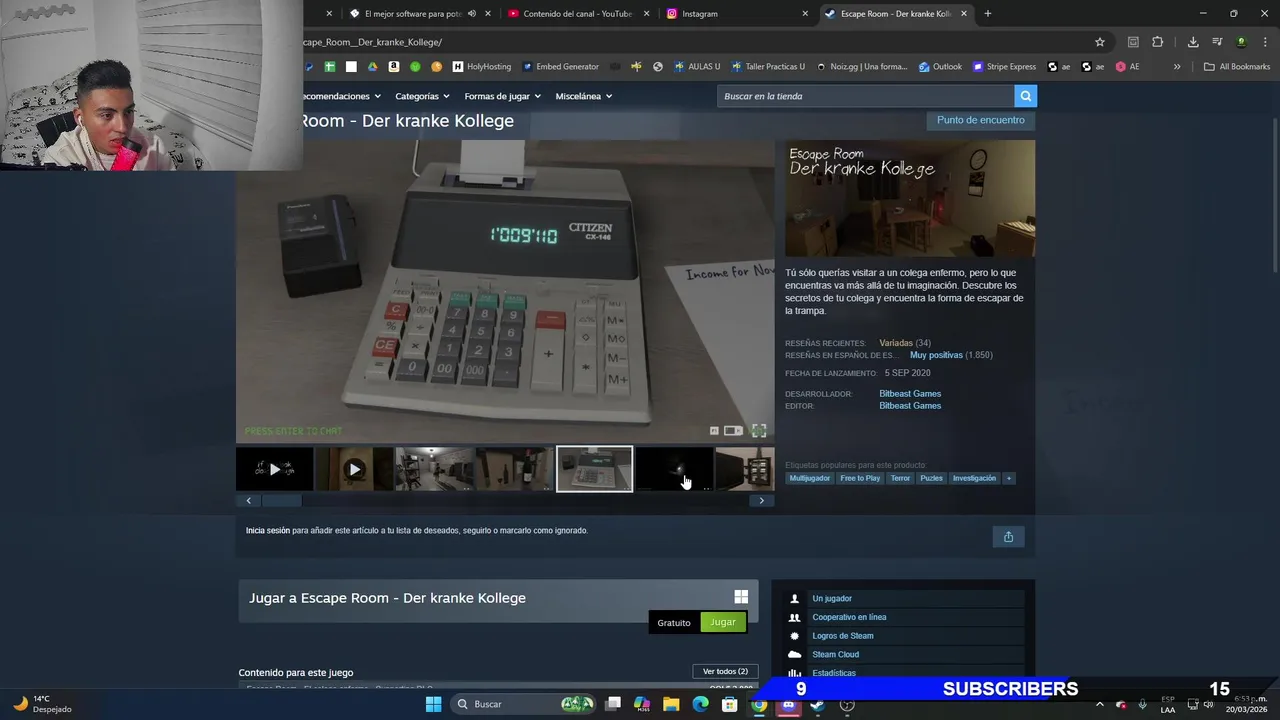
Task: Click the Puzles tag
Action: tap(931, 478)
